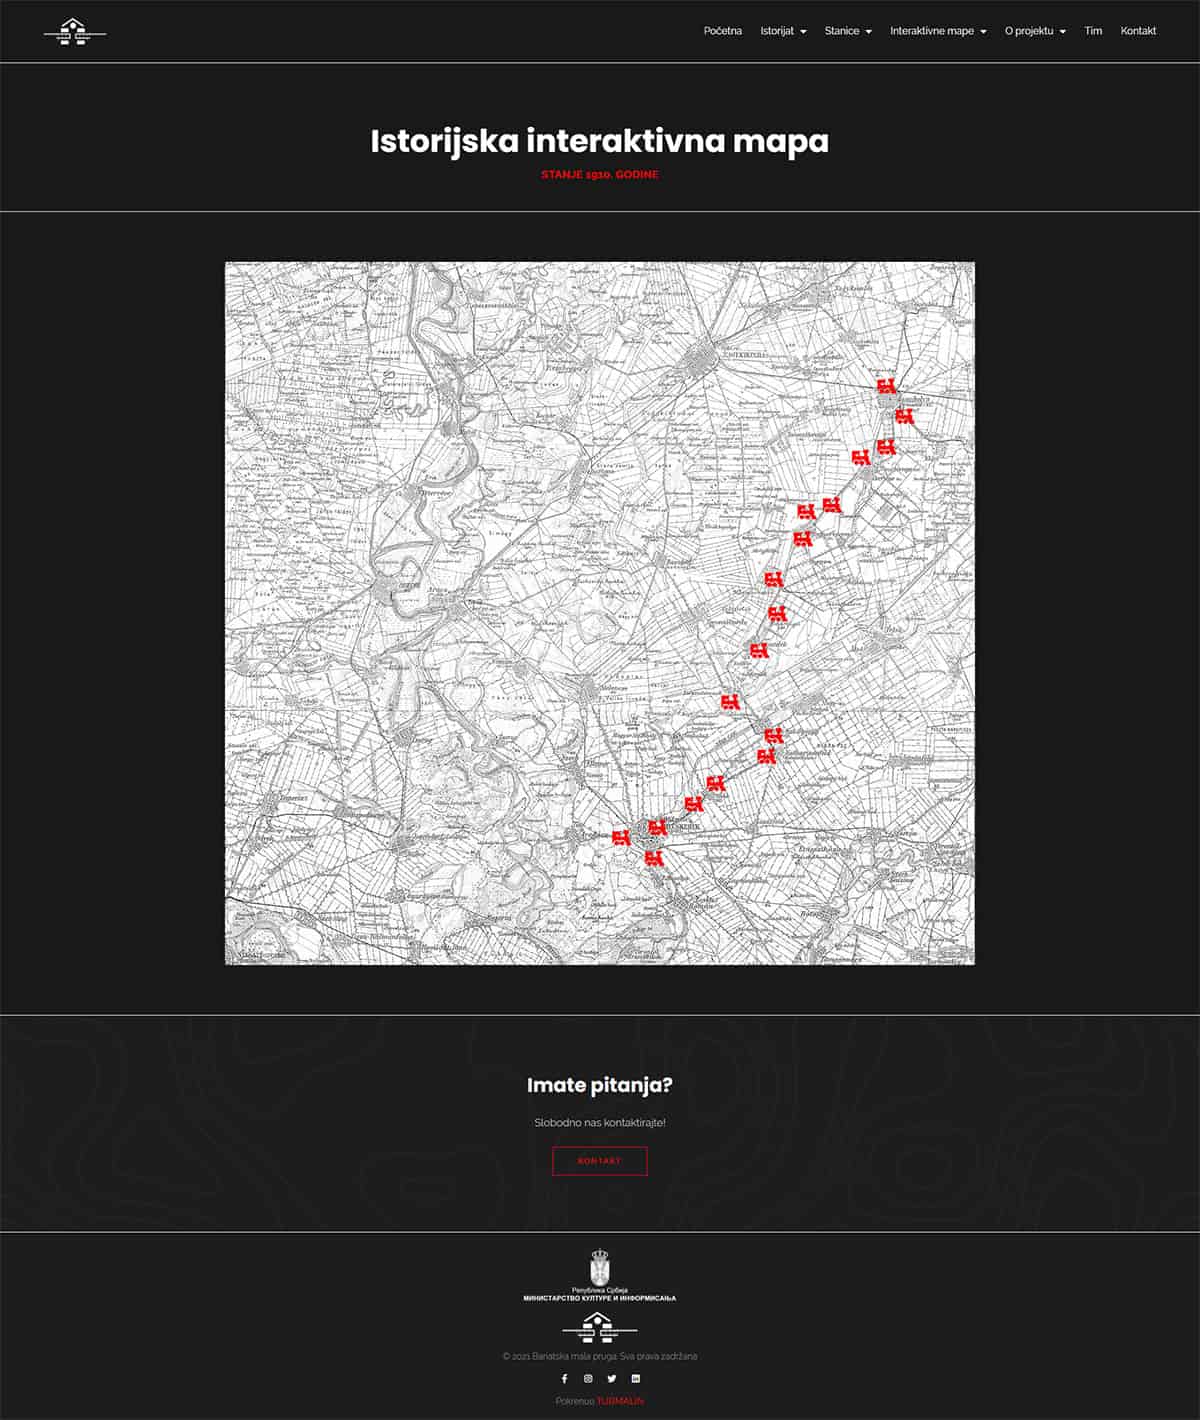
Task: Expand the Stanice dropdown arrow
Action: point(868,32)
